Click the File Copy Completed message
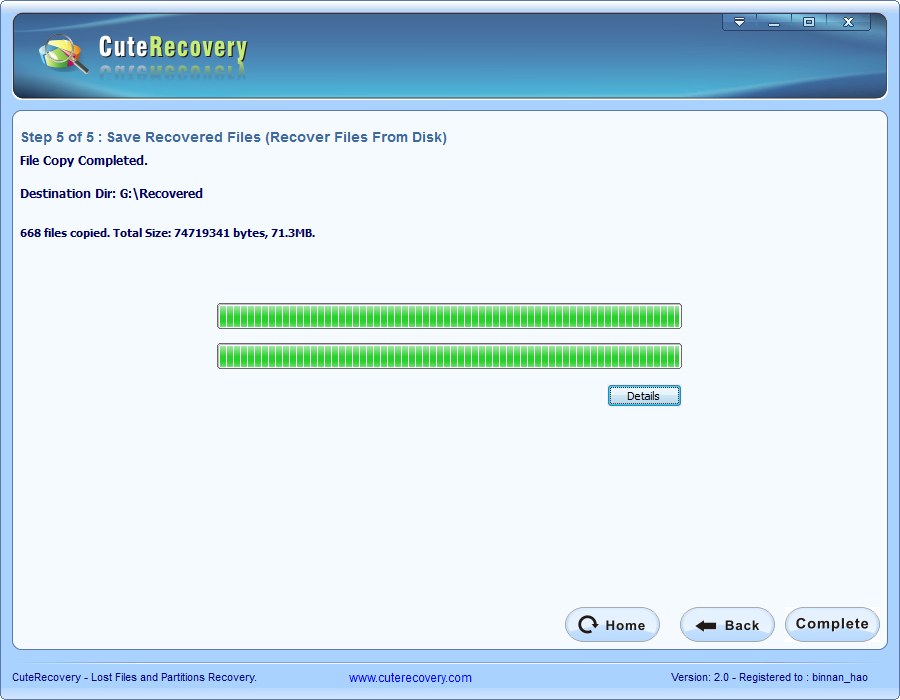This screenshot has width=900, height=700. 84,160
